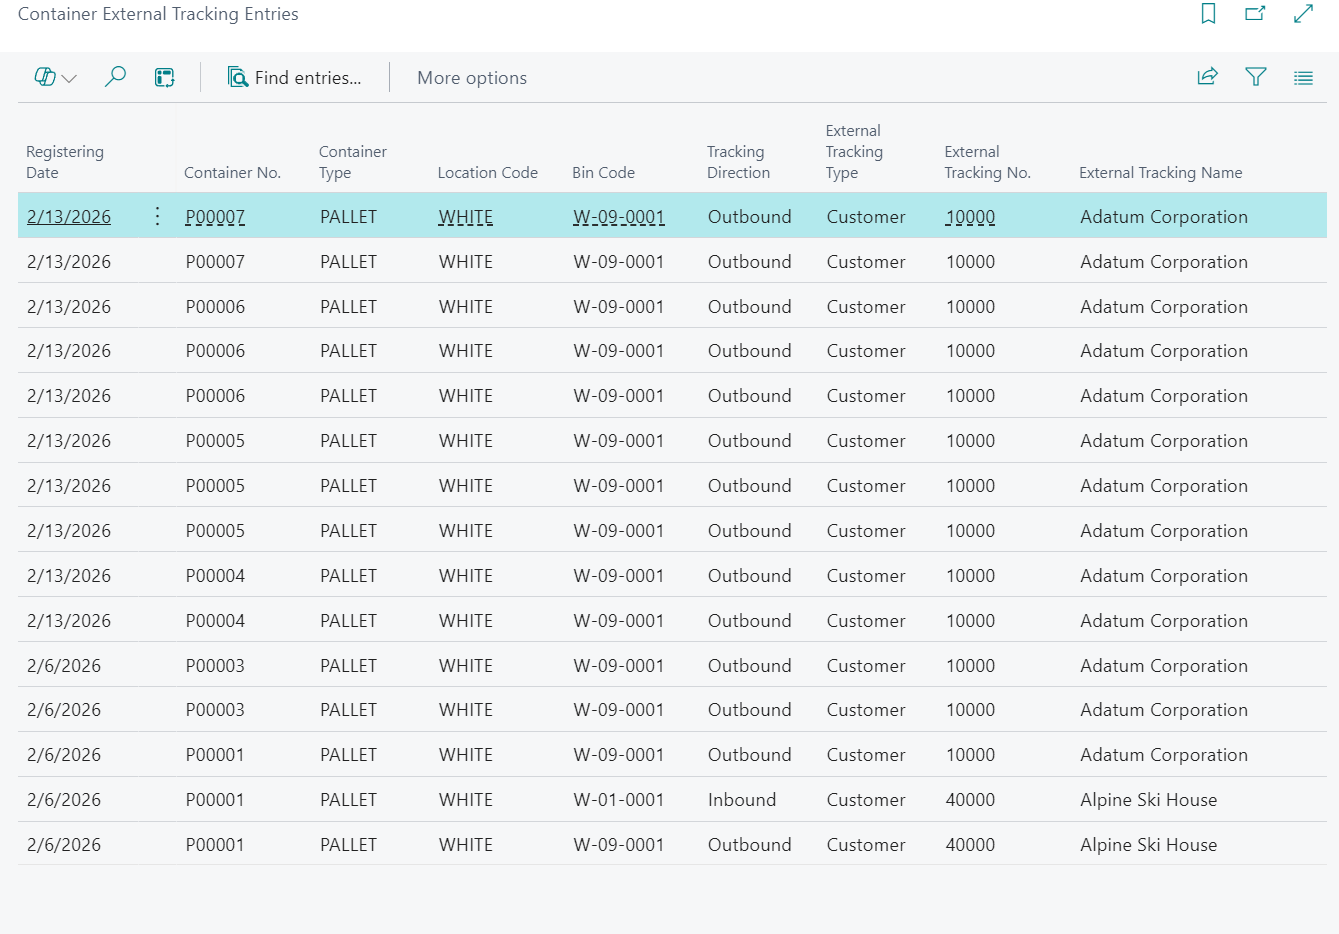The width and height of the screenshot is (1339, 934).
Task: Click the analyze list view icon
Action: 165,78
